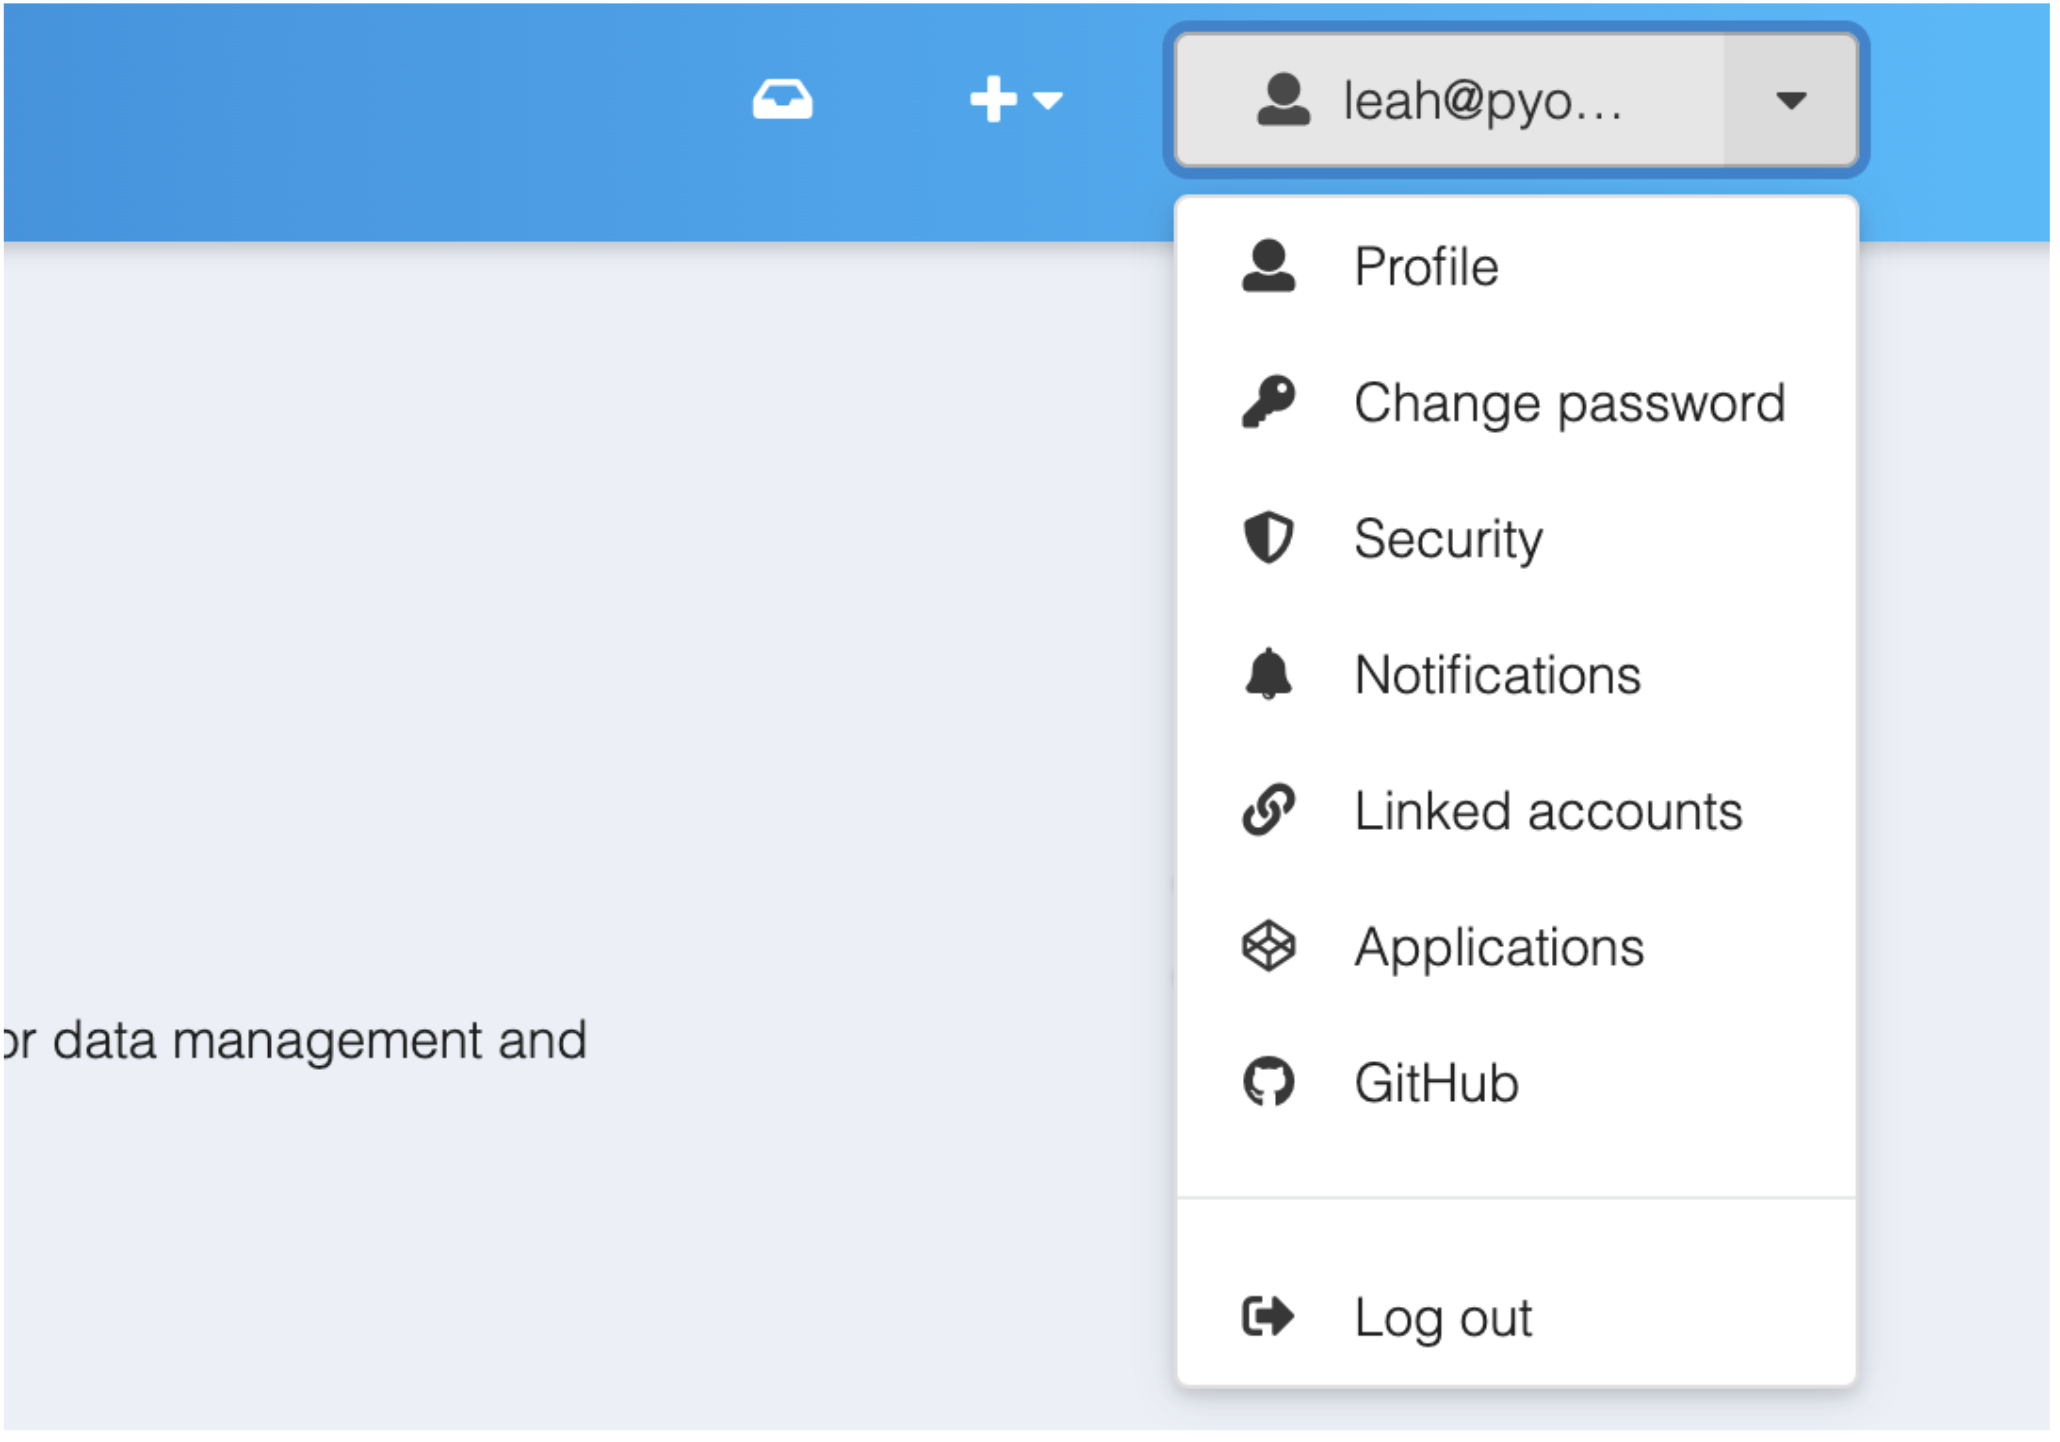Image resolution: width=2060 pixels, height=1442 pixels.
Task: Choose Applications from the dropdown
Action: (1516, 947)
